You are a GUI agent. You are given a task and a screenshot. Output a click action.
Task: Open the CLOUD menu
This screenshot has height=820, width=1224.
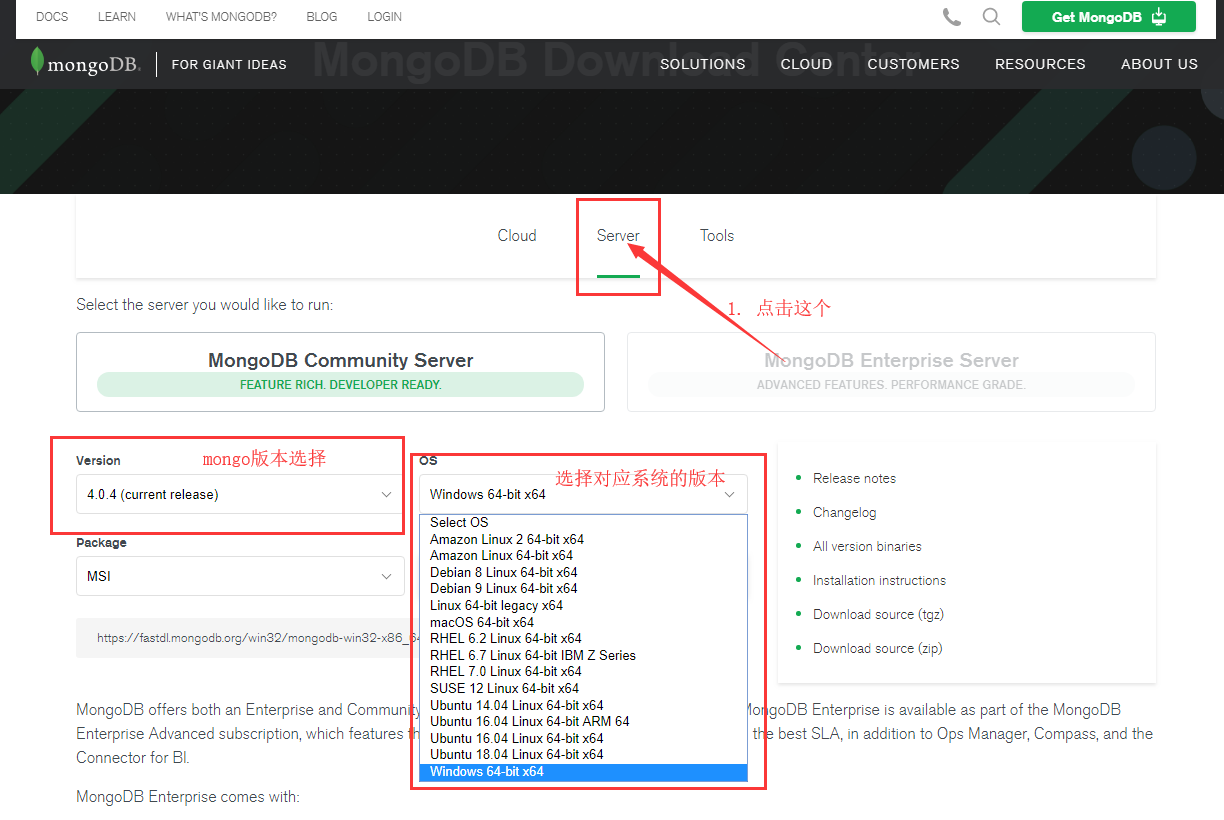point(806,64)
